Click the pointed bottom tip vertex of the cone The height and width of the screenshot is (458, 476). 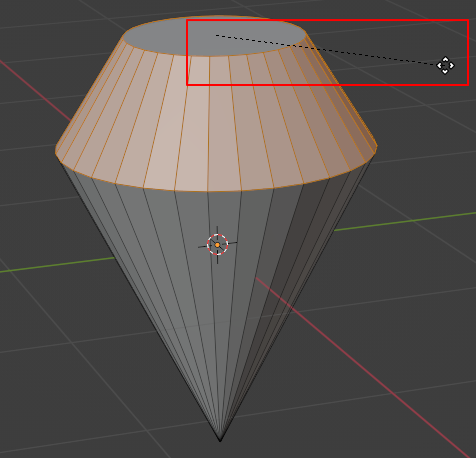point(220,440)
